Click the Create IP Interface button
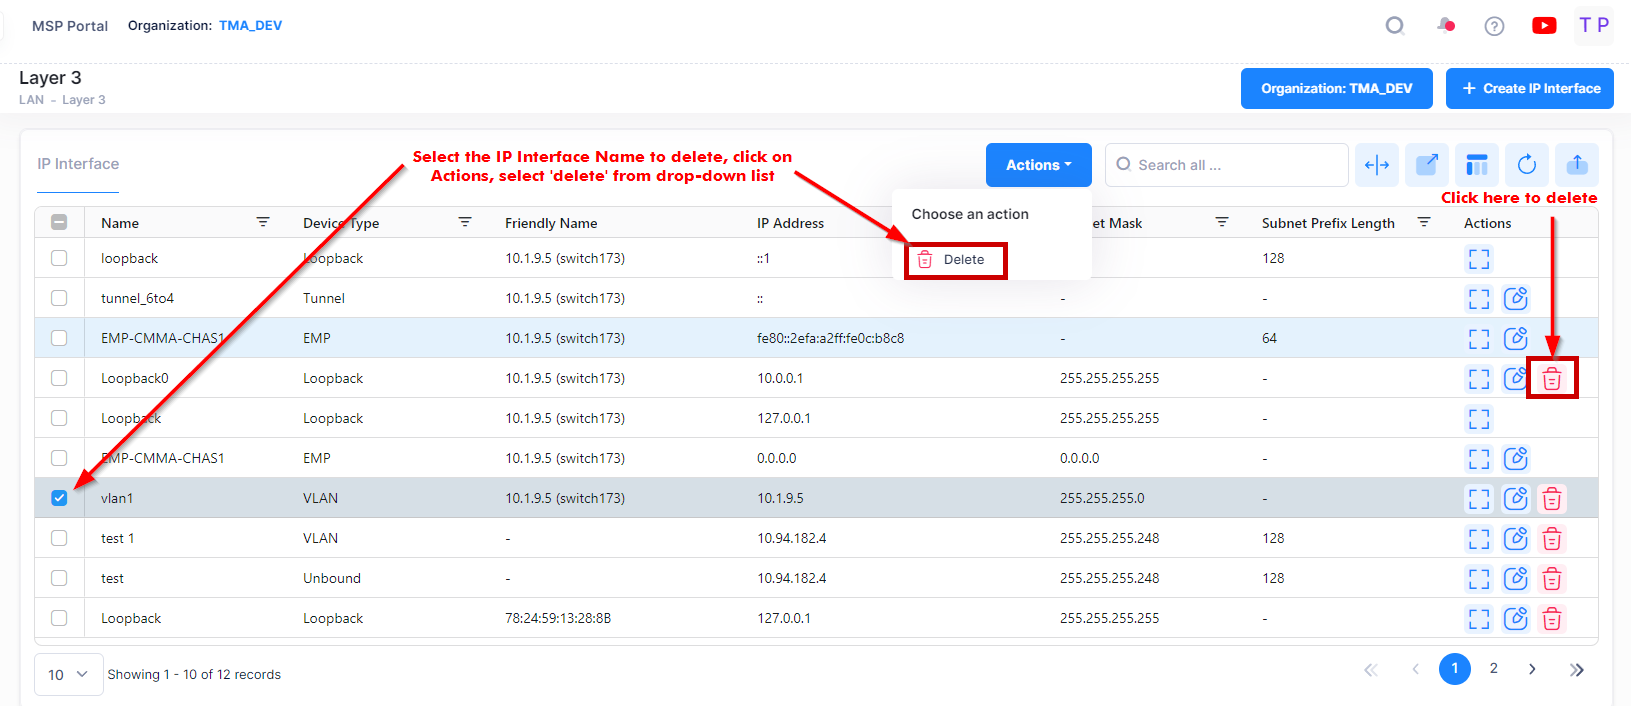The image size is (1631, 706). pyautogui.click(x=1529, y=89)
